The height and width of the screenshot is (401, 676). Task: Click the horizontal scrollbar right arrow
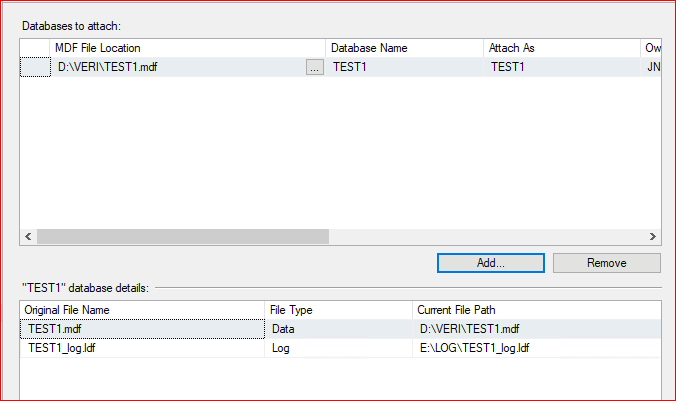pos(652,236)
